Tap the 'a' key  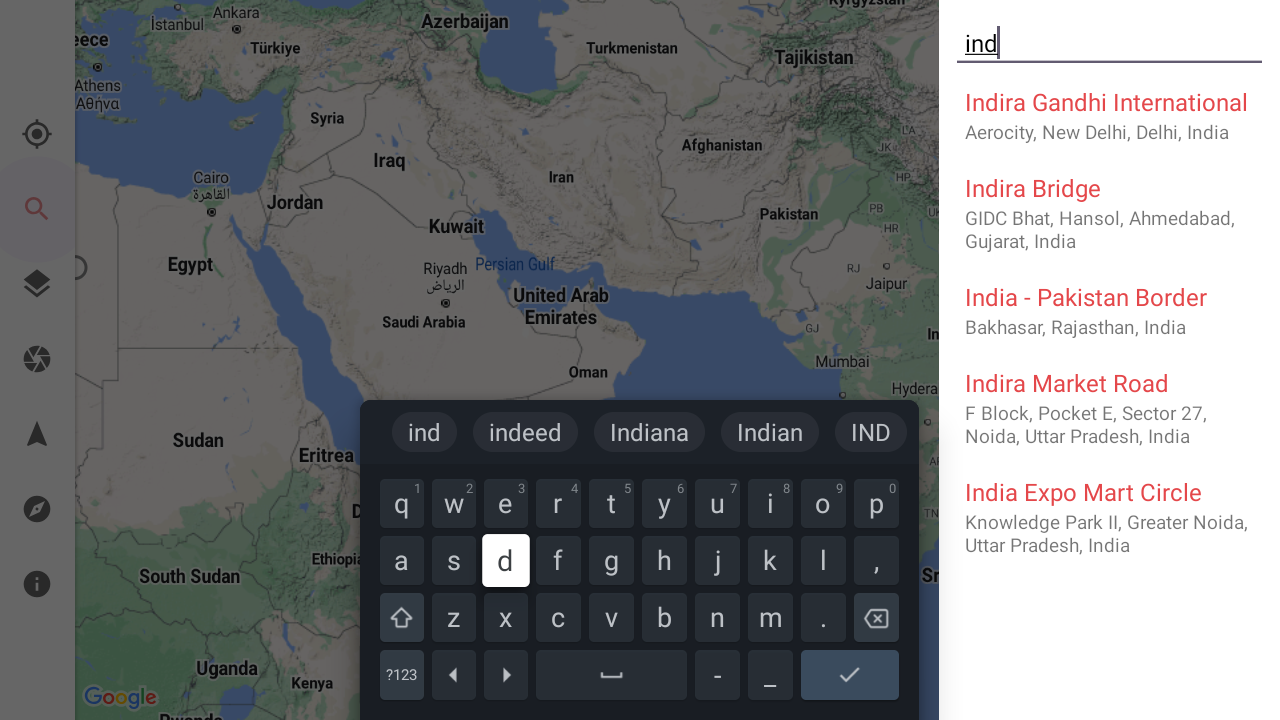coord(402,561)
